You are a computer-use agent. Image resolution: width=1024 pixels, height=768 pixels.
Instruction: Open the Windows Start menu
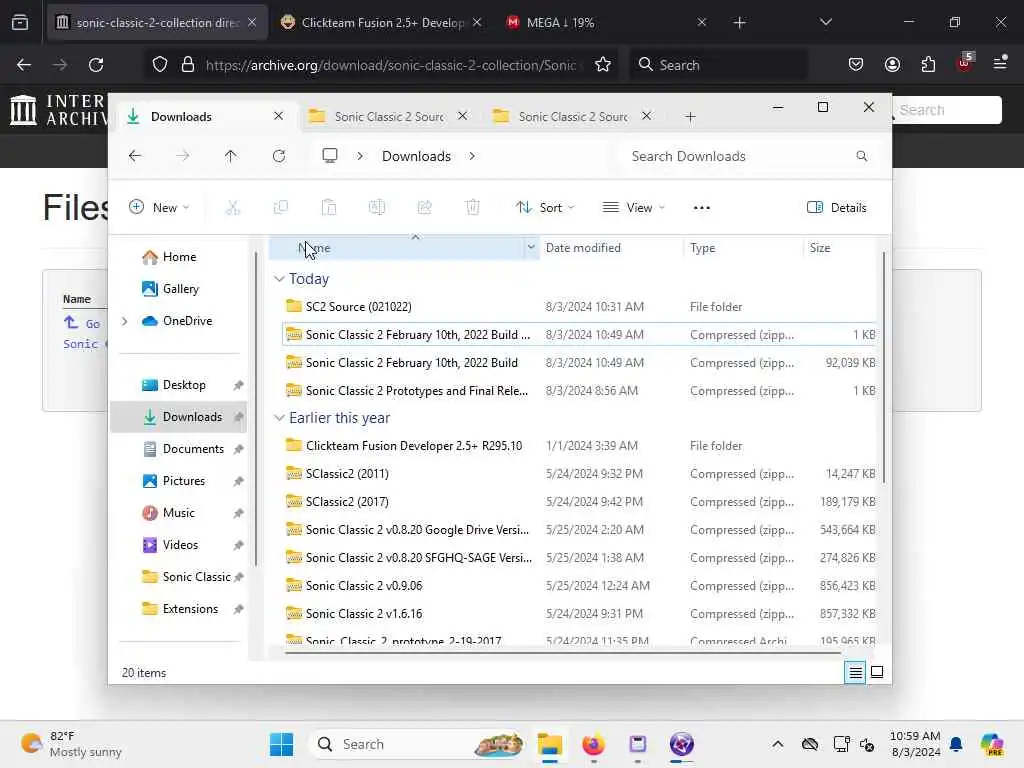tap(281, 744)
